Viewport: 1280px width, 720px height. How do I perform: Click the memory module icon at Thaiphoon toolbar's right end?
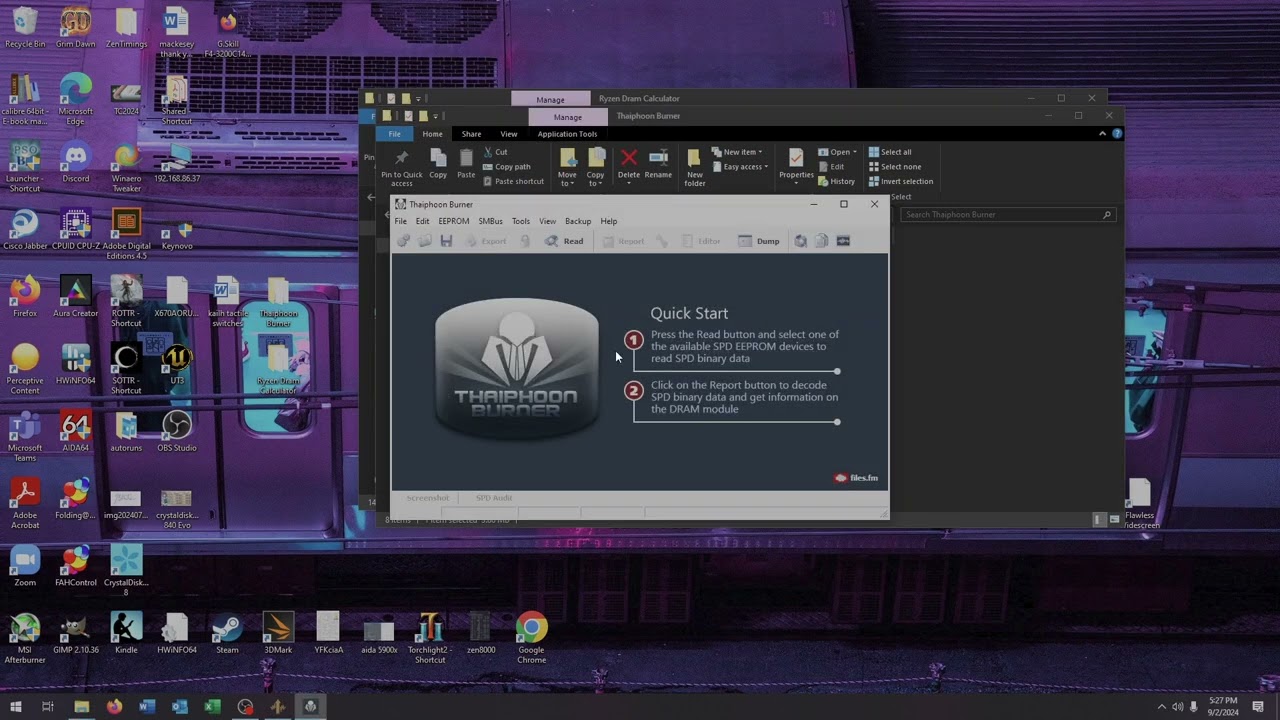point(843,241)
